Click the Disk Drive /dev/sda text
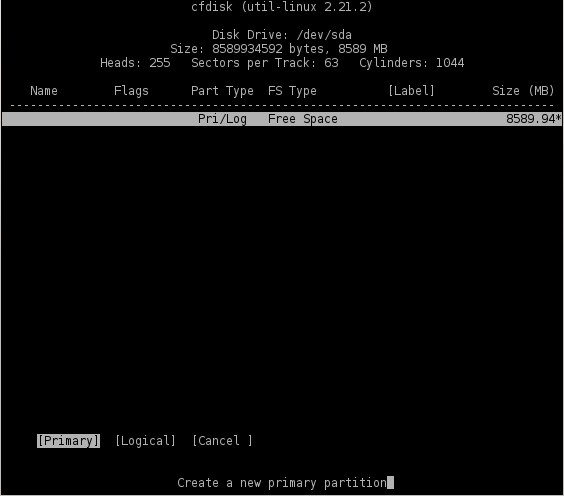The image size is (564, 496). coord(282,35)
